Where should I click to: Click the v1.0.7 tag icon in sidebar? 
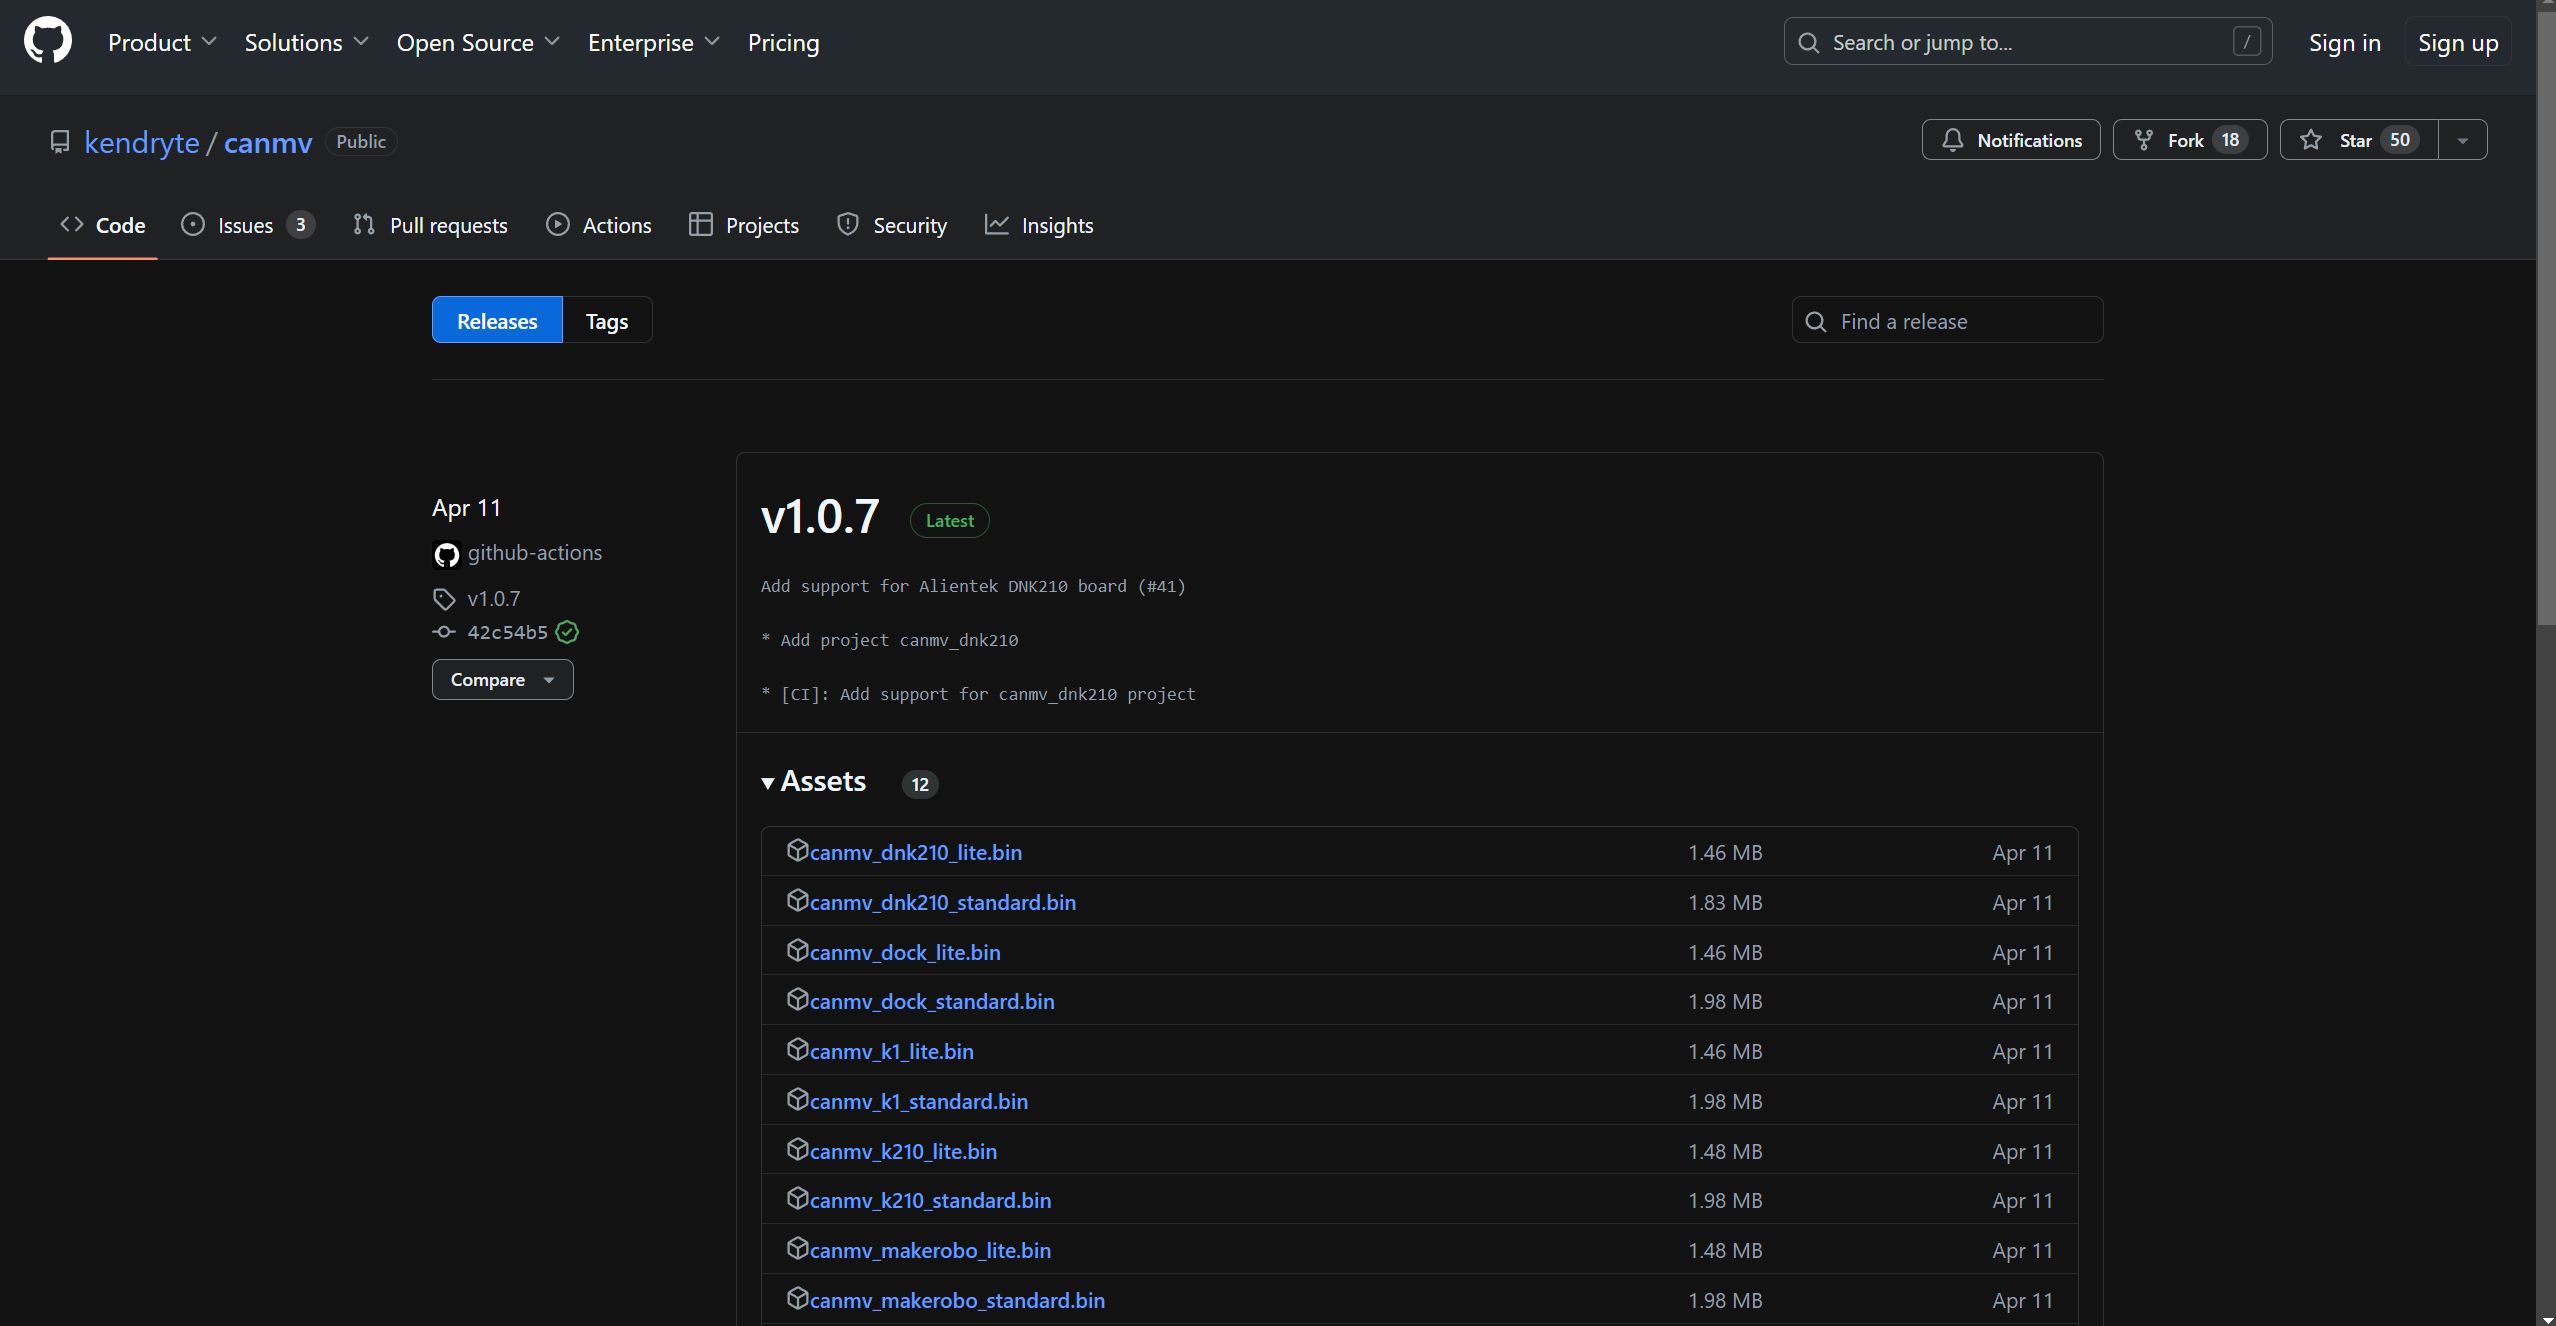[x=444, y=599]
